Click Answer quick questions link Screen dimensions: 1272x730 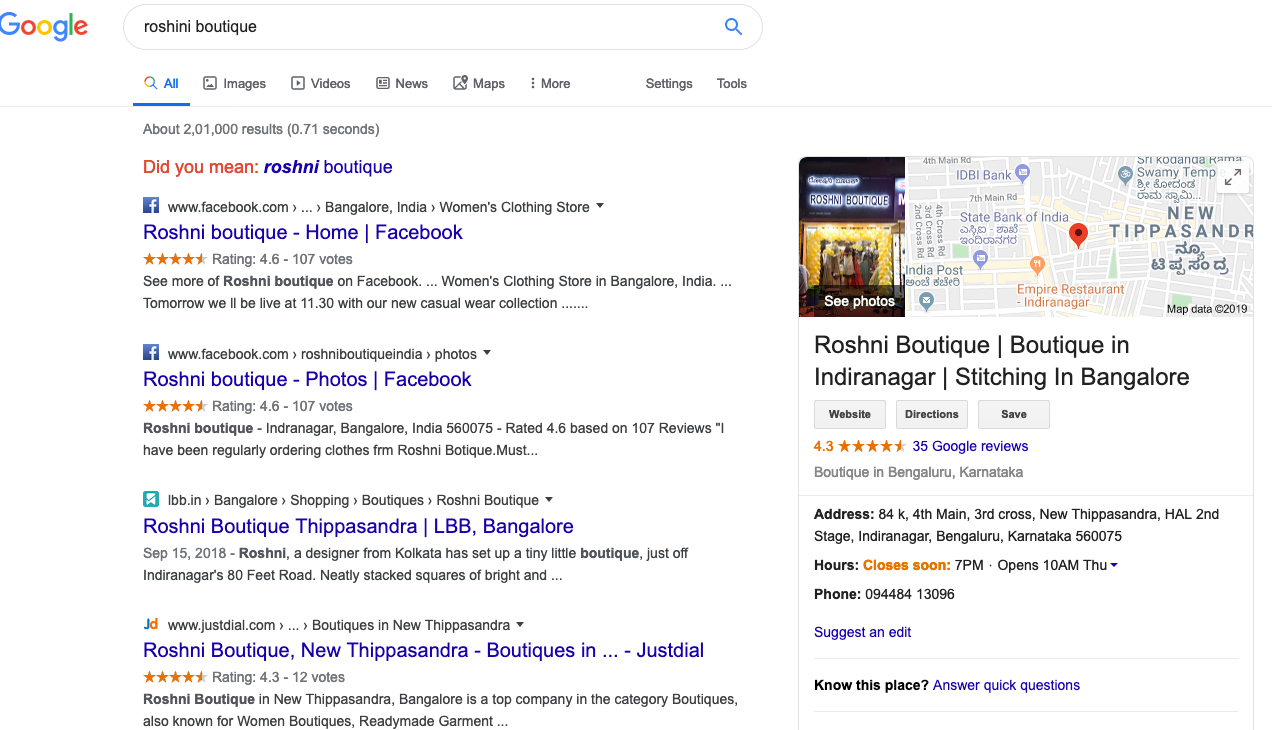[x=1006, y=685]
